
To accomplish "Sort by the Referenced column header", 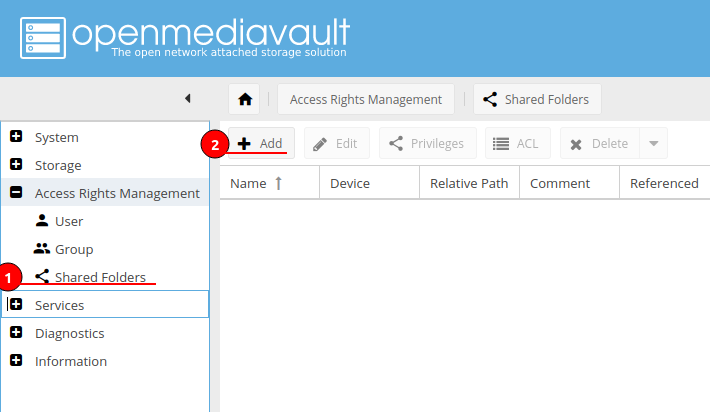I will (665, 183).
